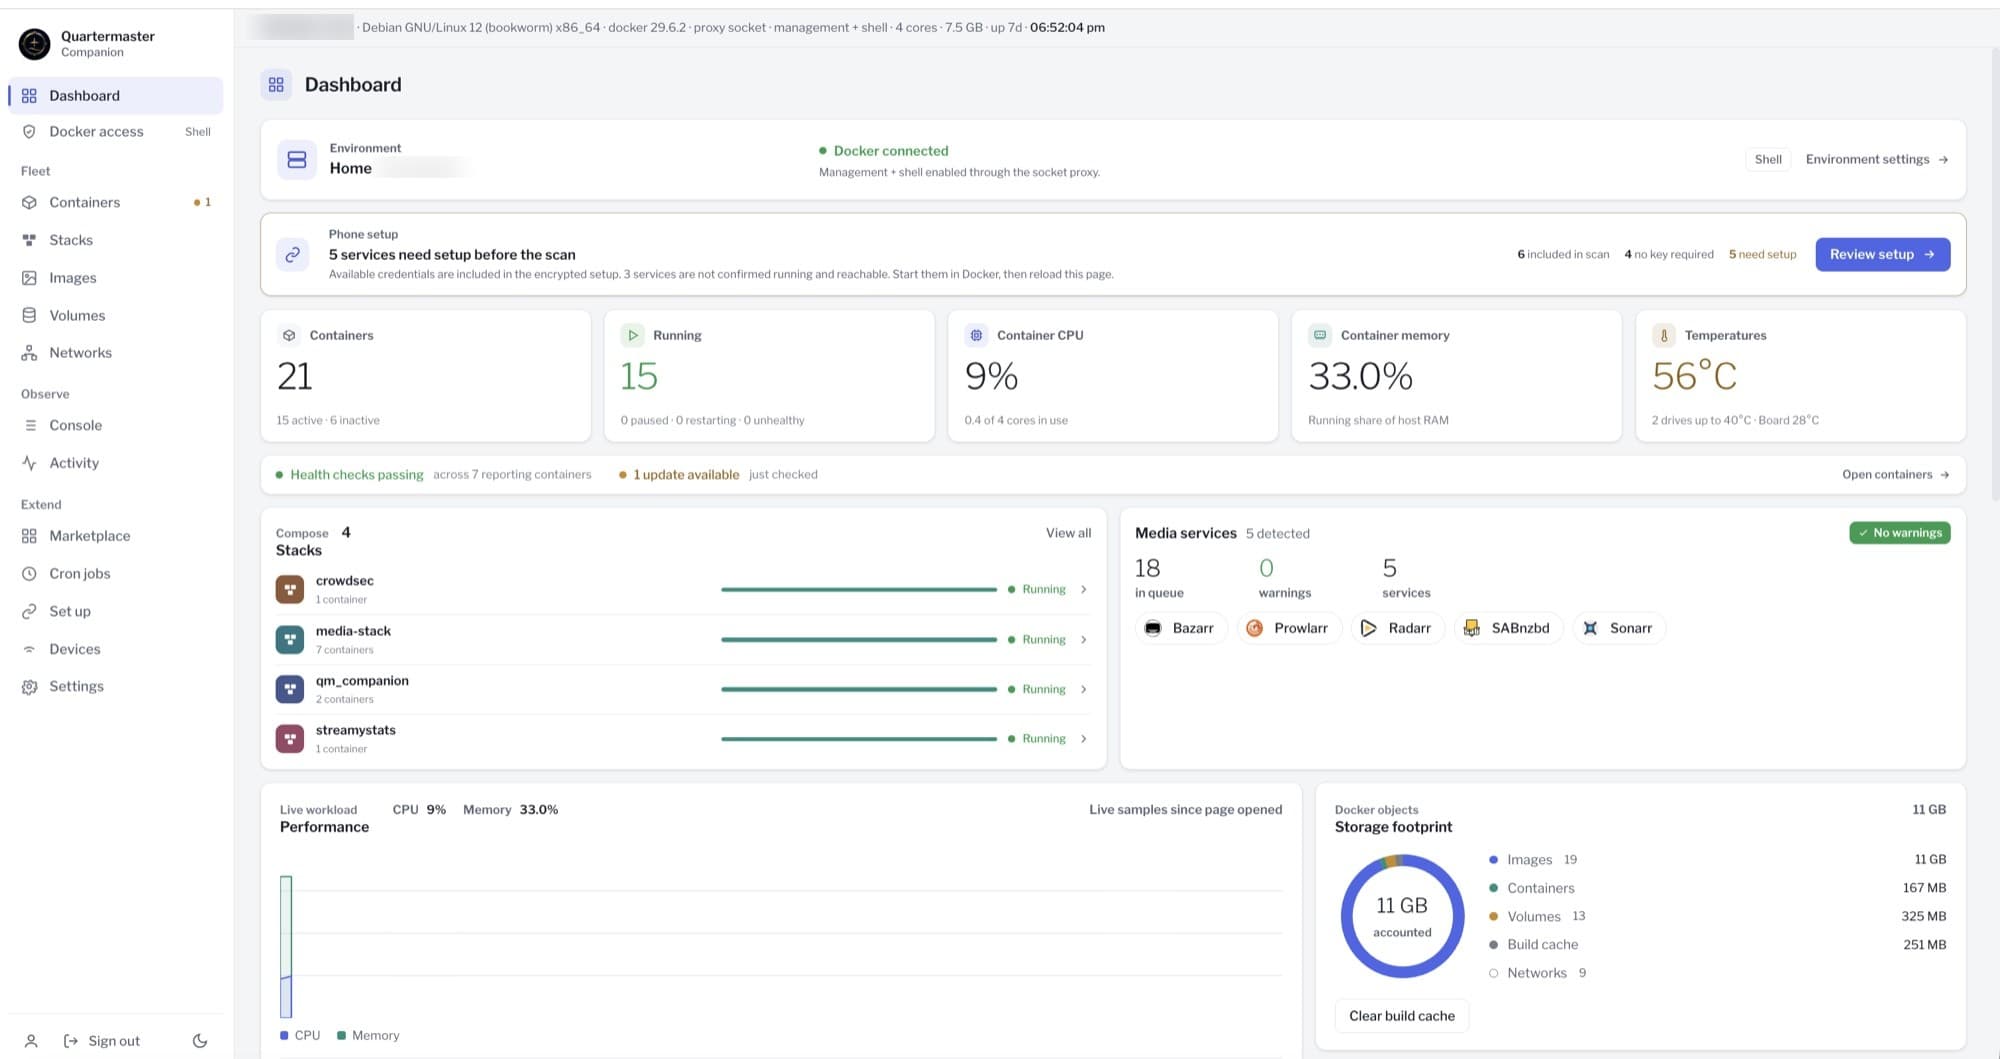
Task: Open the SABnzbd service chip
Action: 1507,628
